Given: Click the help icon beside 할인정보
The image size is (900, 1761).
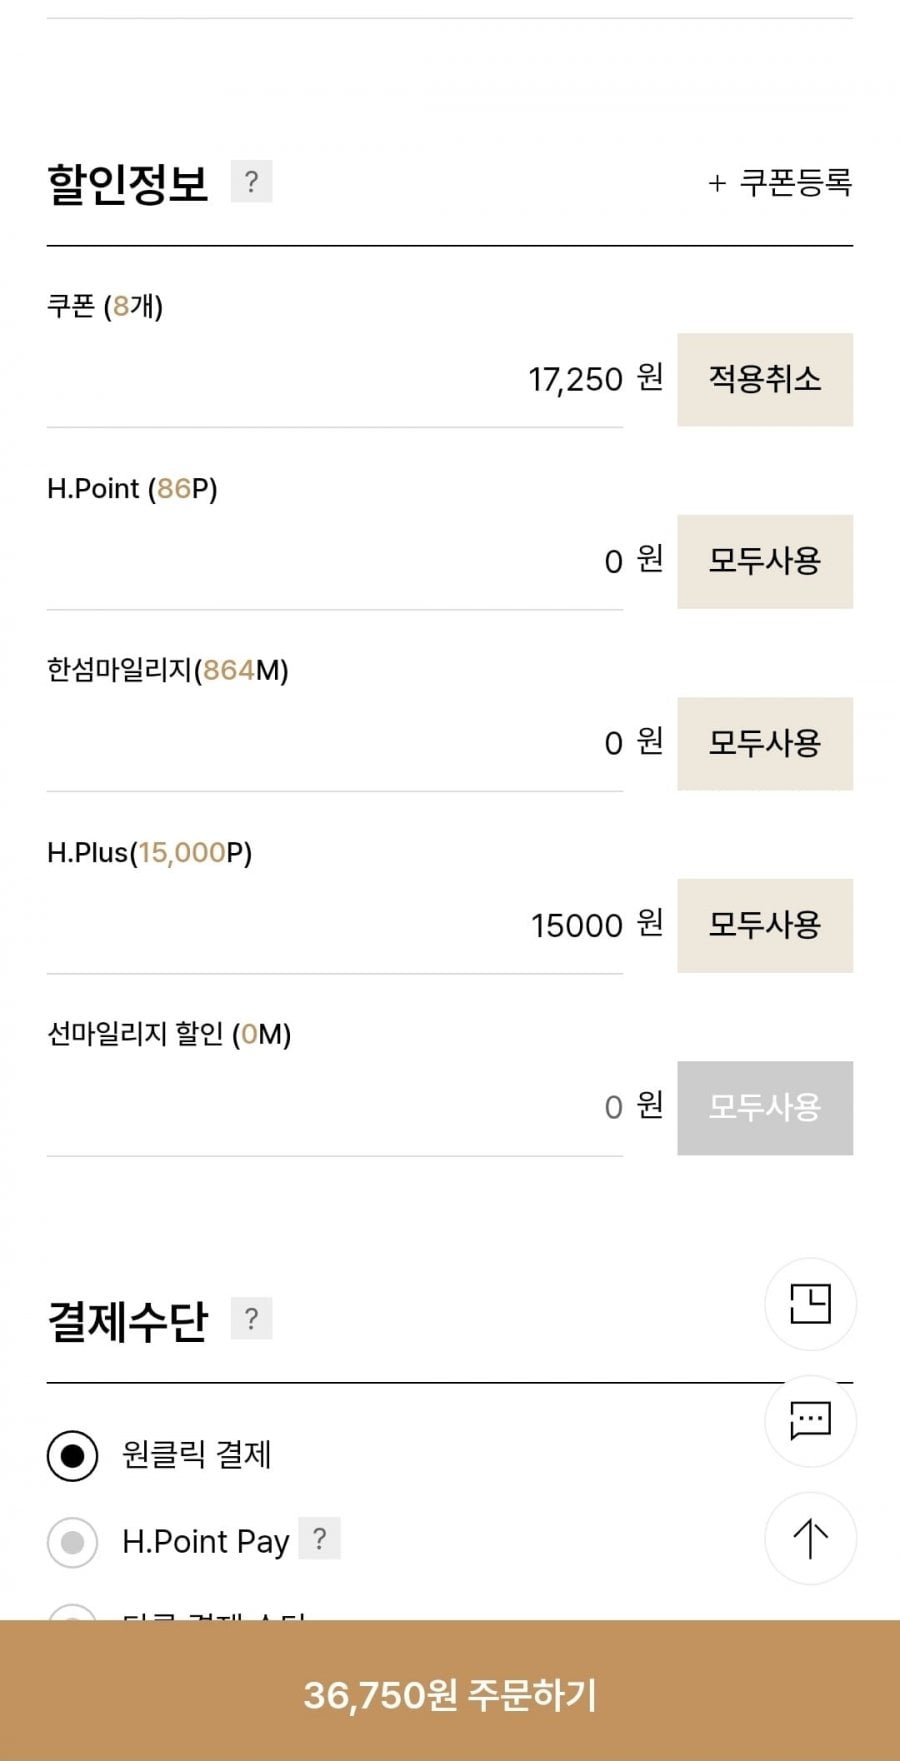Looking at the screenshot, I should [x=251, y=182].
